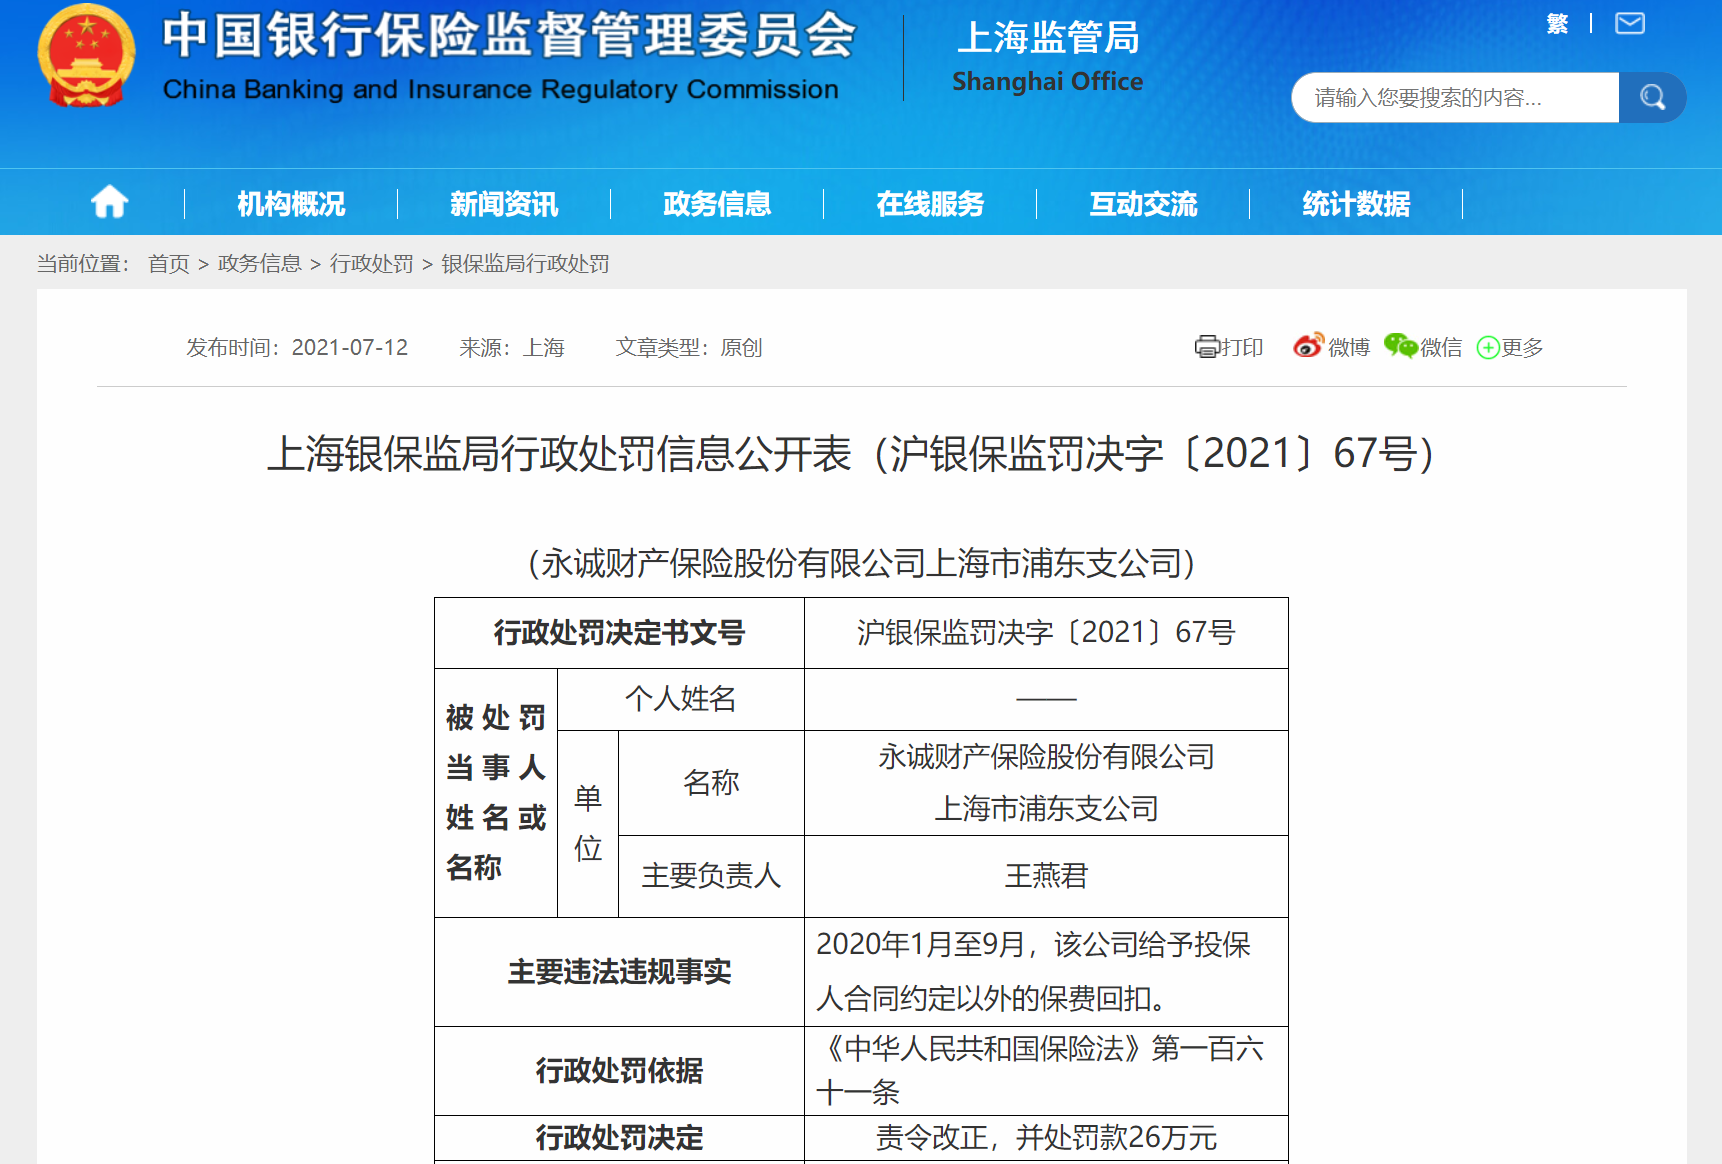Screen dimensions: 1722x1164
Task: Go to 首页 breadcrumb link
Action: tap(169, 263)
